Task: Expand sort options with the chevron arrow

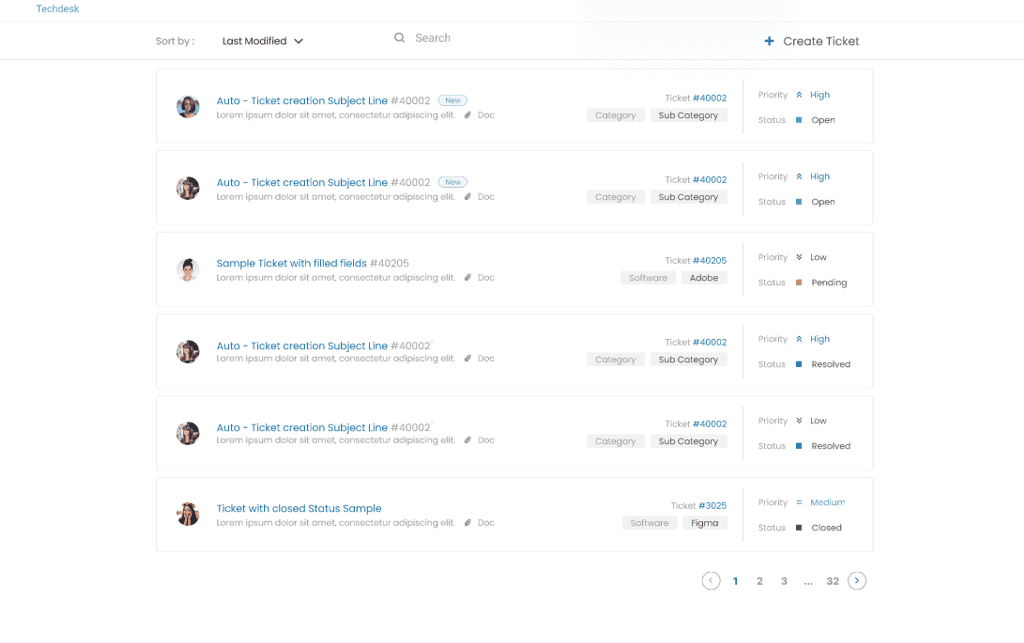Action: (298, 41)
